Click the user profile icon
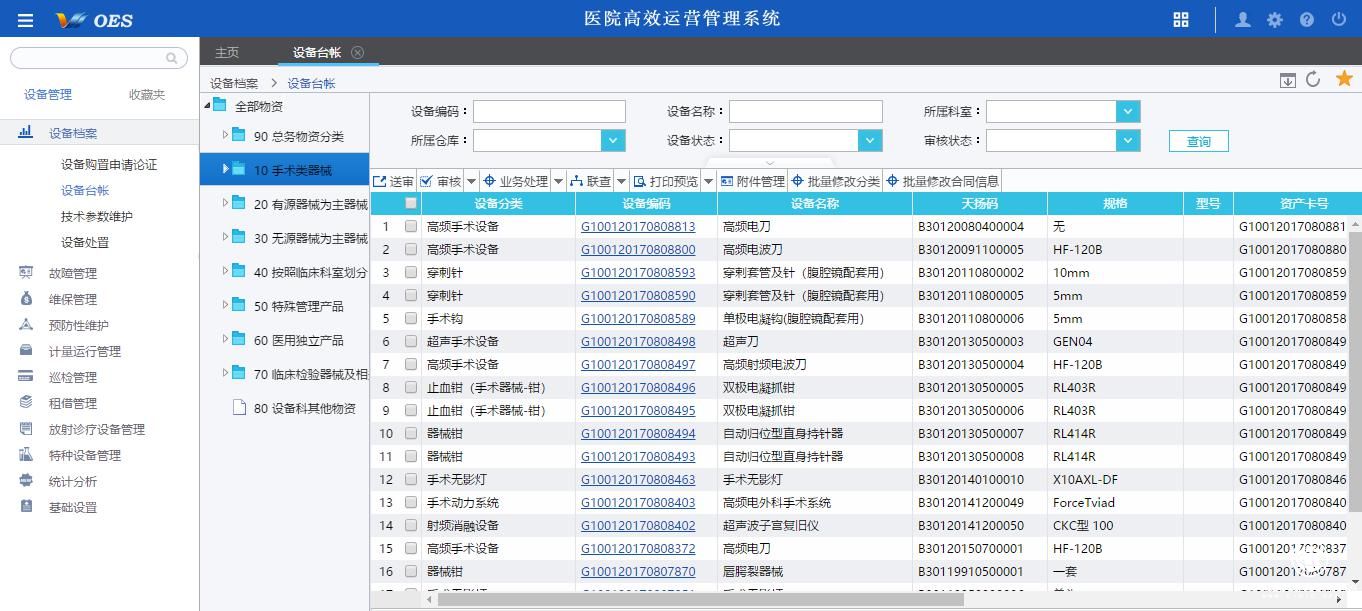 coord(1242,19)
